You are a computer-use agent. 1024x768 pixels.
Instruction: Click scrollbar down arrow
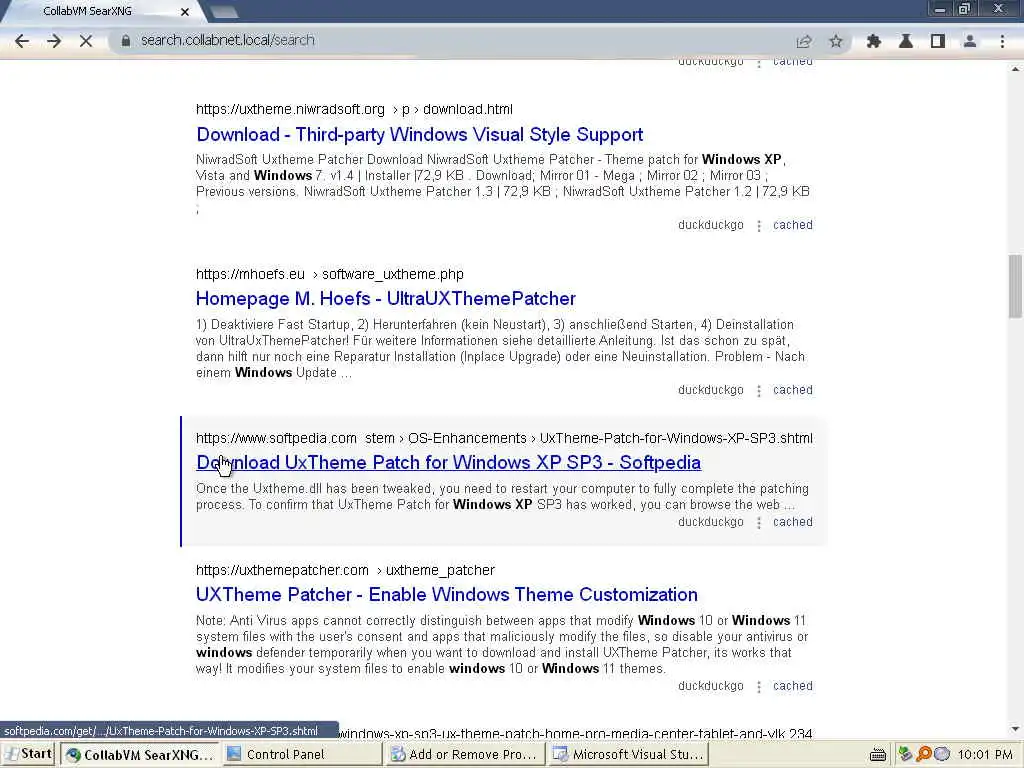1015,729
